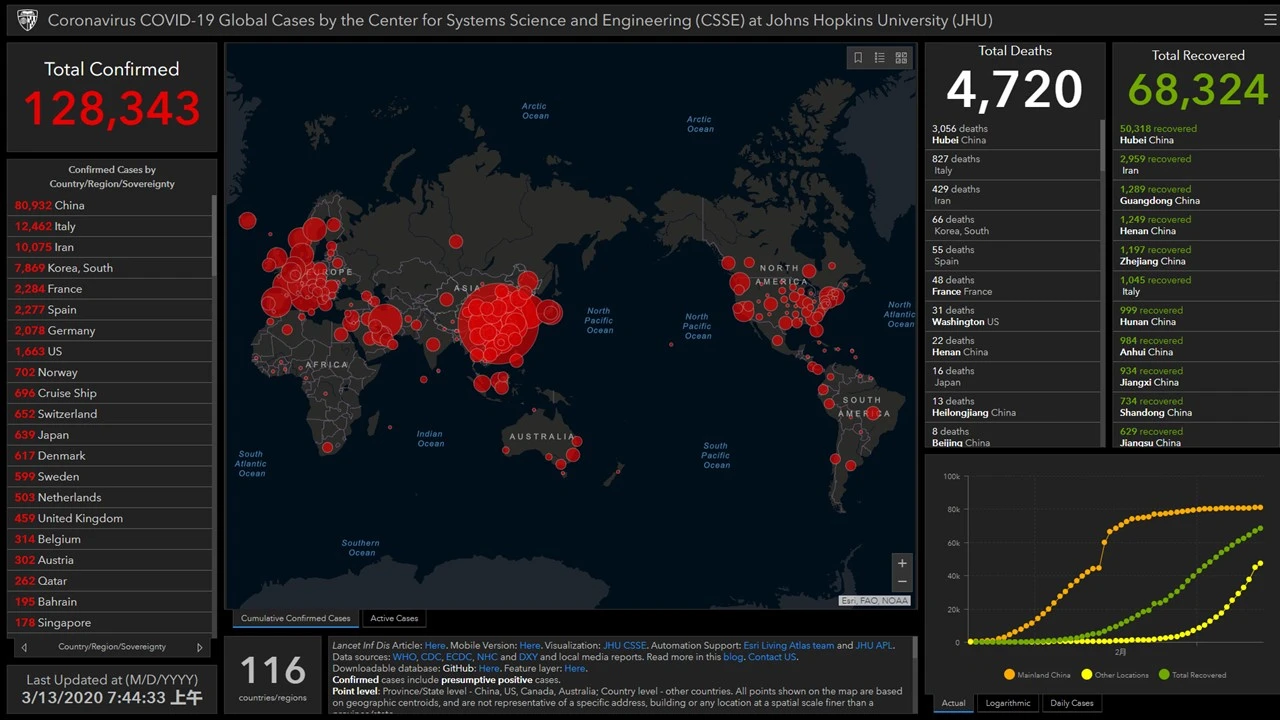
Task: Follow the JHU CSSE link
Action: (x=625, y=646)
